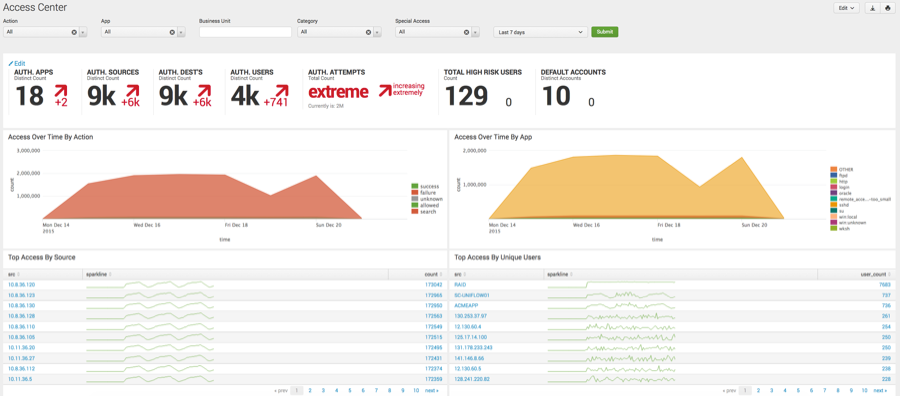Sort Top Access By Source by src column
The width and height of the screenshot is (900, 397).
[13, 275]
